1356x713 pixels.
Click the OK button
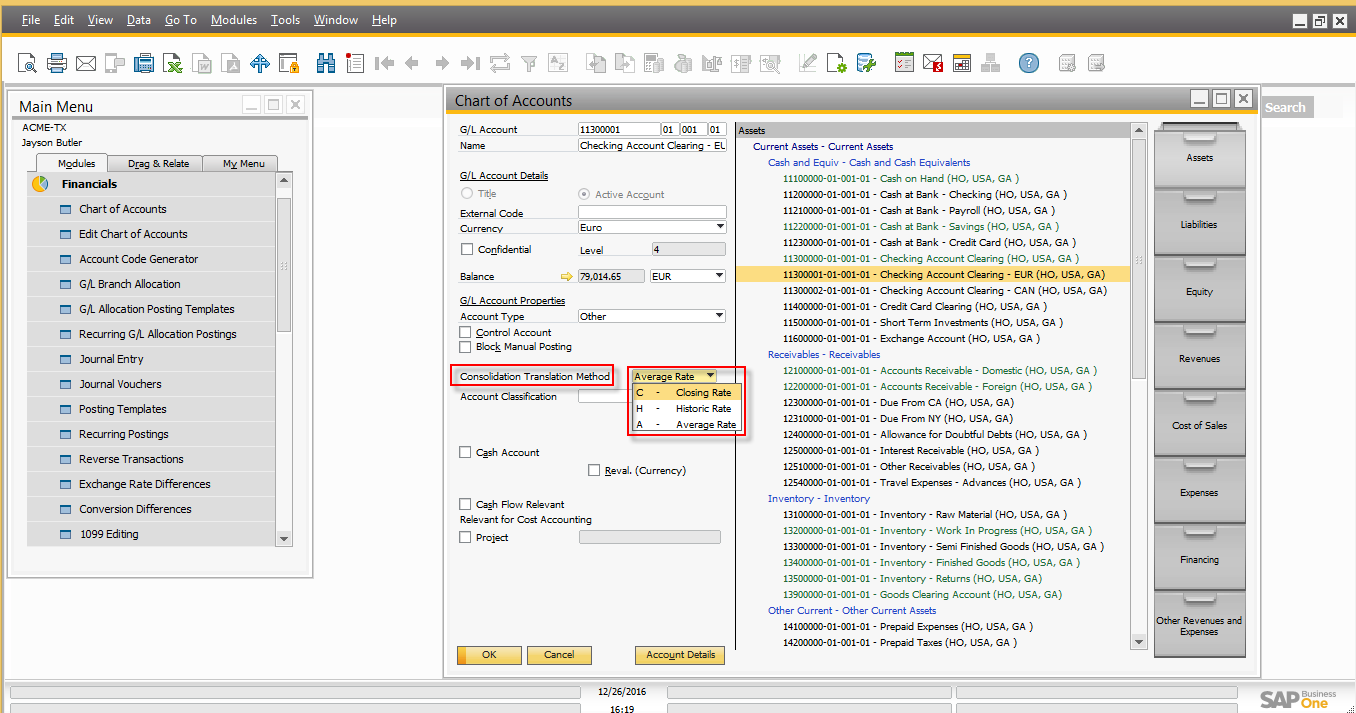point(489,655)
